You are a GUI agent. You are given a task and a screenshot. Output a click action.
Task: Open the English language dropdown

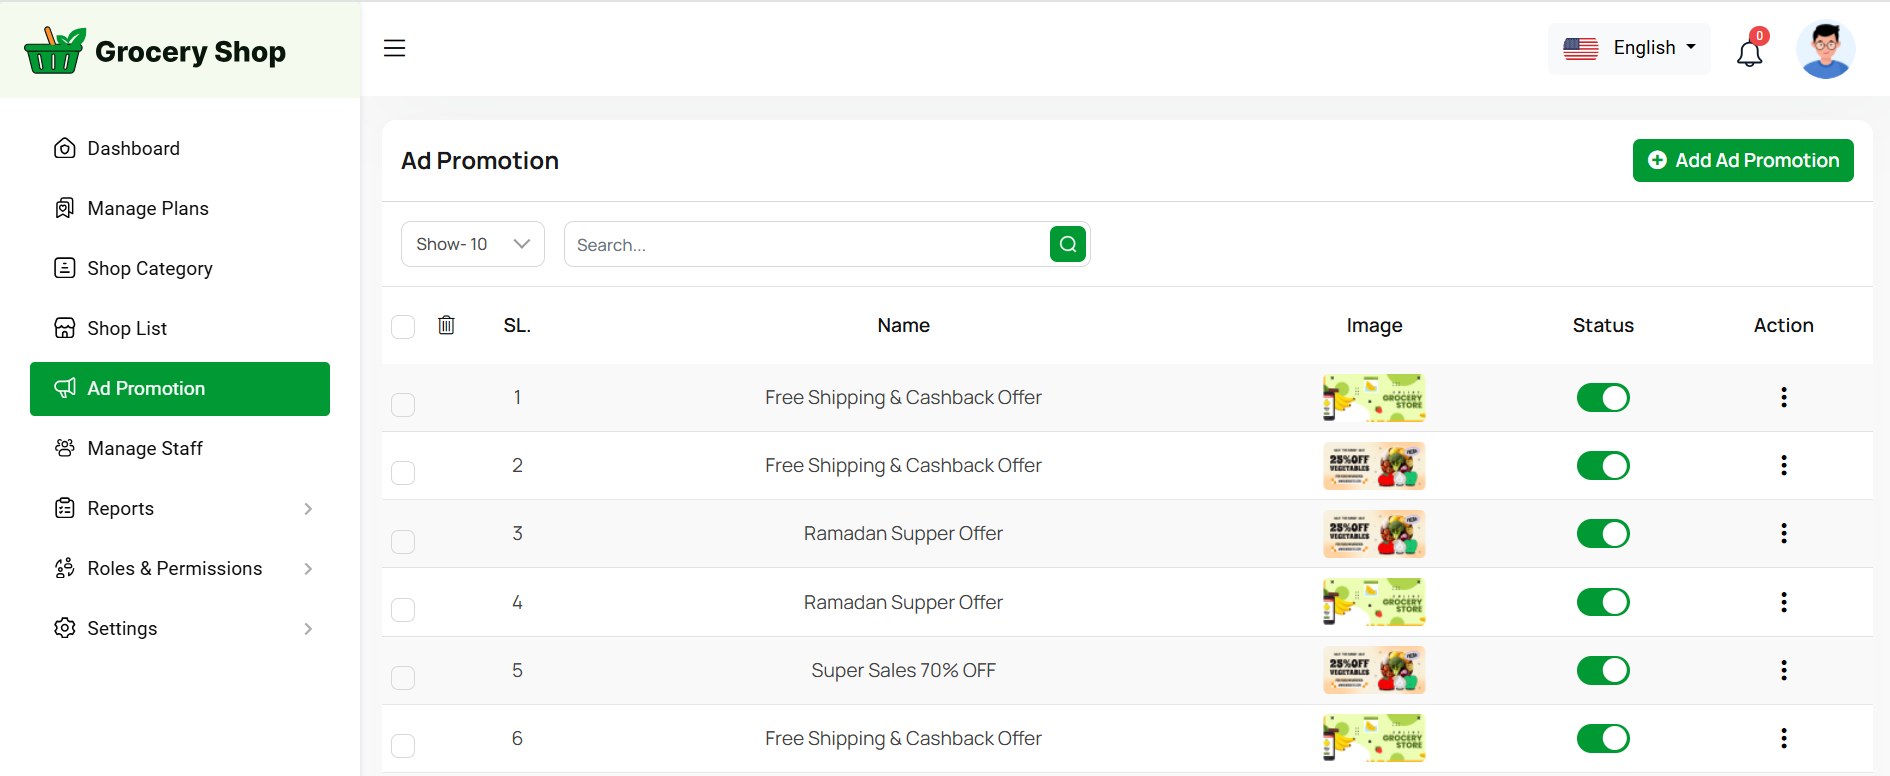point(1629,48)
